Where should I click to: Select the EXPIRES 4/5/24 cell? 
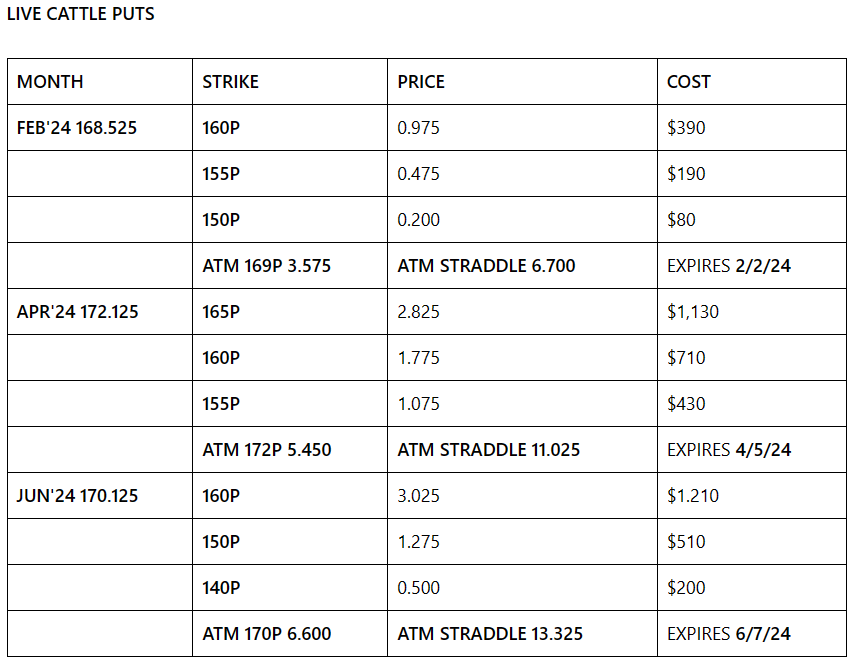pos(728,450)
